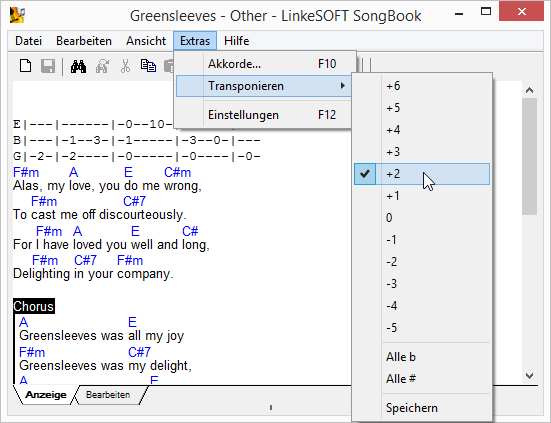The width and height of the screenshot is (551, 423).
Task: Minimize the SongBook window
Action: coord(459,13)
